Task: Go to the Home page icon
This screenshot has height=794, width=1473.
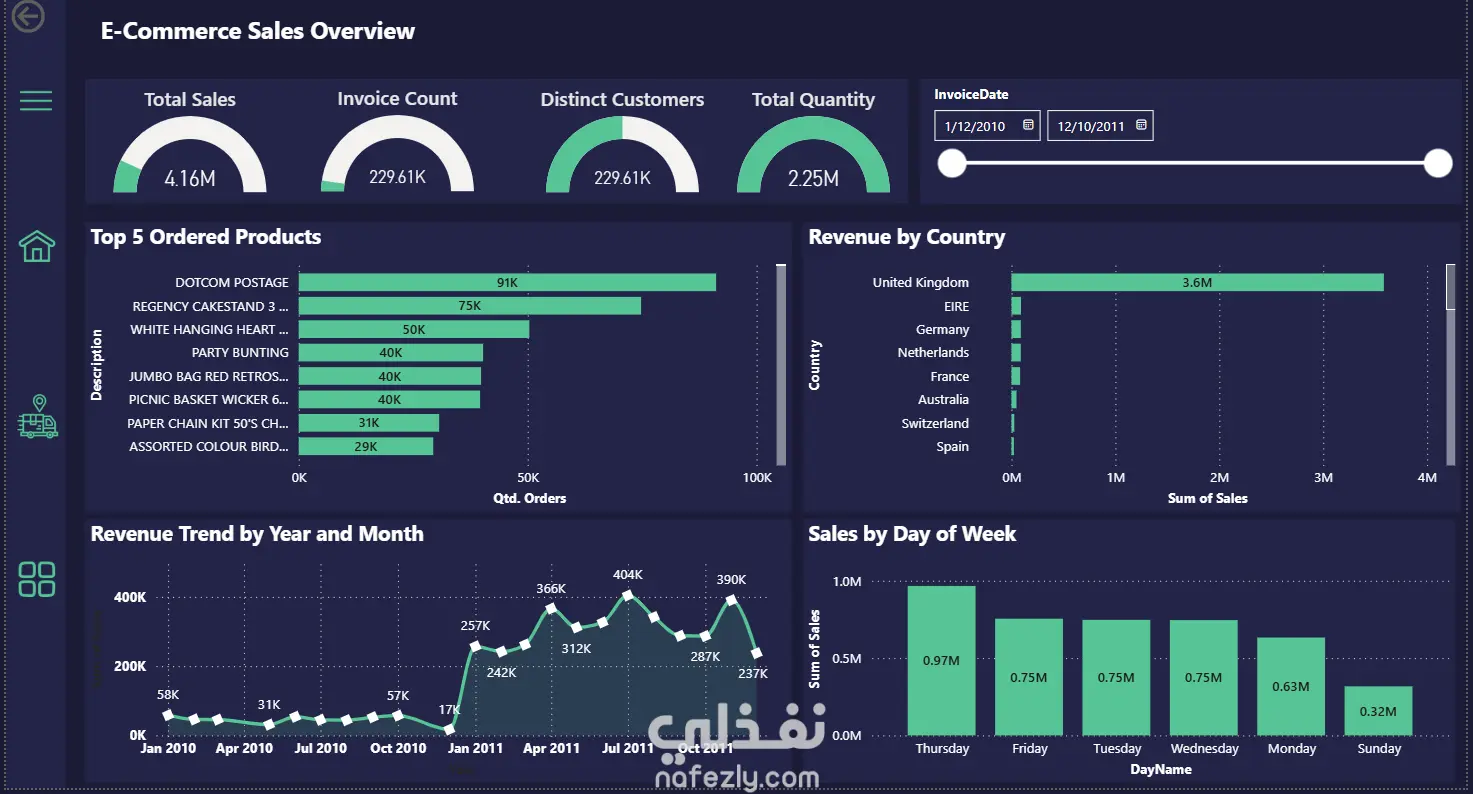Action: click(37, 245)
